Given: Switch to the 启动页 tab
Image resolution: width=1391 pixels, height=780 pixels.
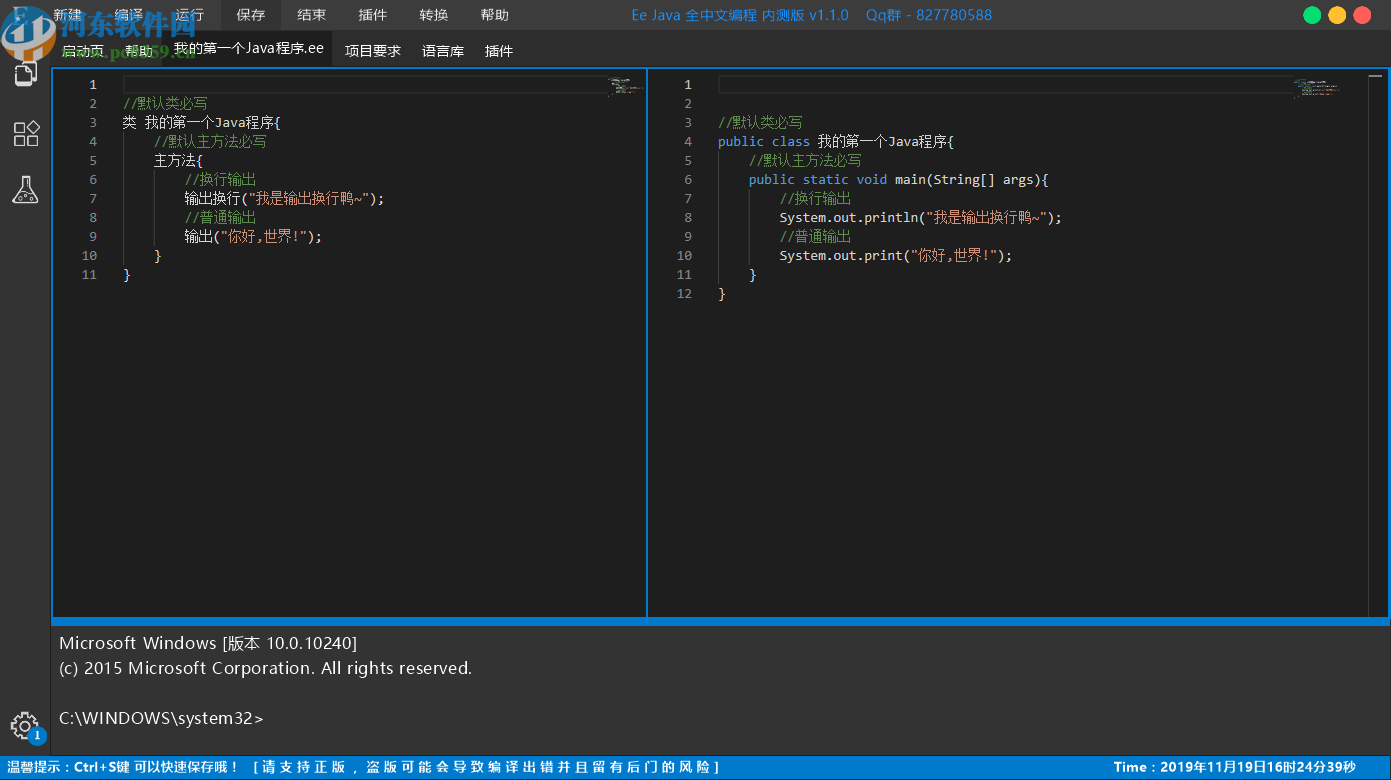Looking at the screenshot, I should pyautogui.click(x=83, y=51).
